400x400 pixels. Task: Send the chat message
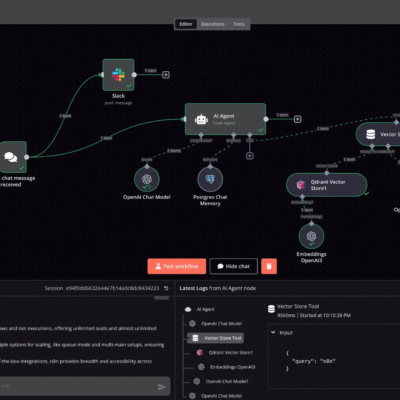161,387
